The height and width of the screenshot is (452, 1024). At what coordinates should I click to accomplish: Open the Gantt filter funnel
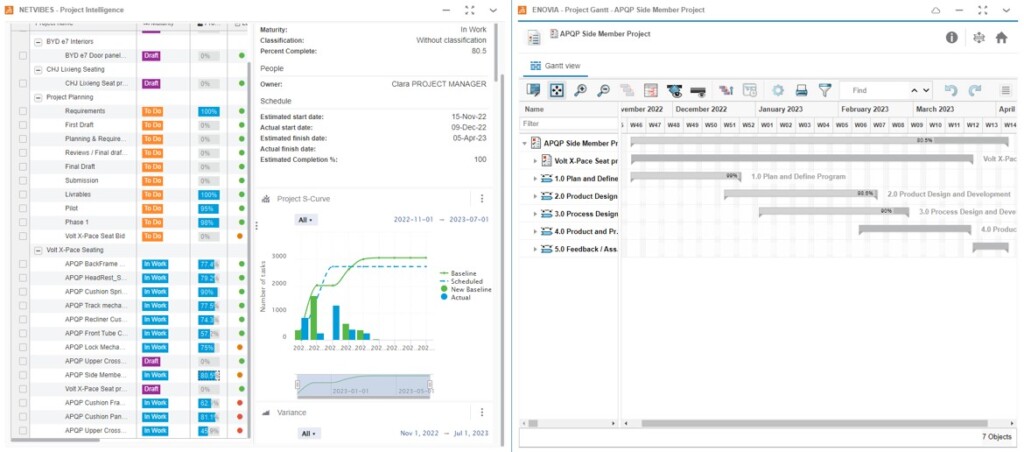coord(825,90)
